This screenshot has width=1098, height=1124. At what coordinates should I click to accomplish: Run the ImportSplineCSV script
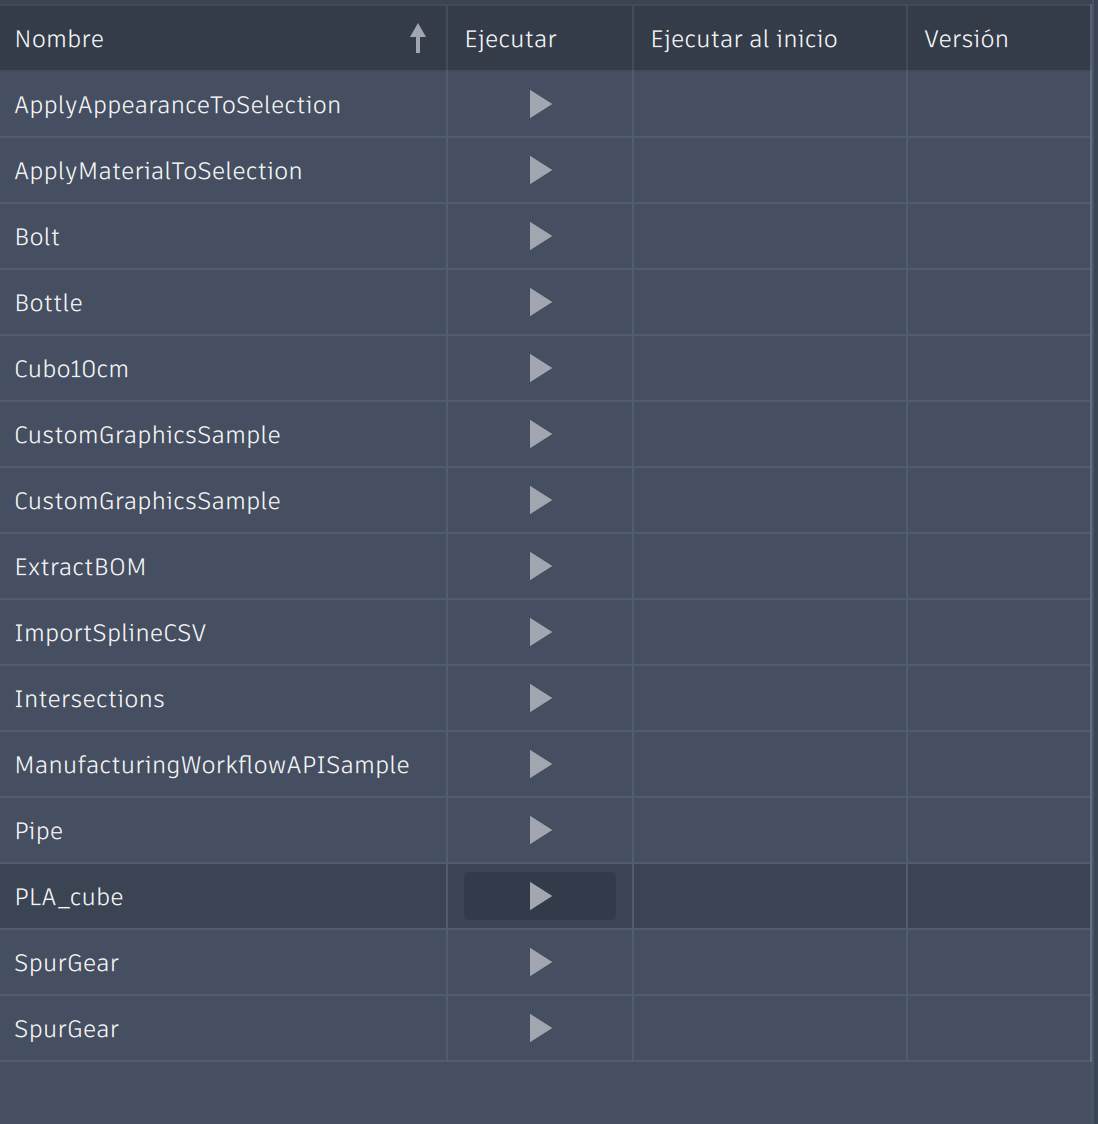coord(540,632)
